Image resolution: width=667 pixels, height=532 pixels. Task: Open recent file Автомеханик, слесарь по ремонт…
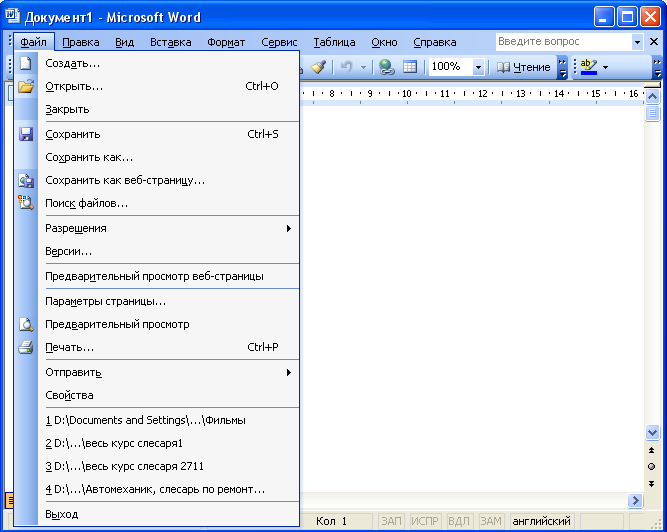click(x=157, y=489)
